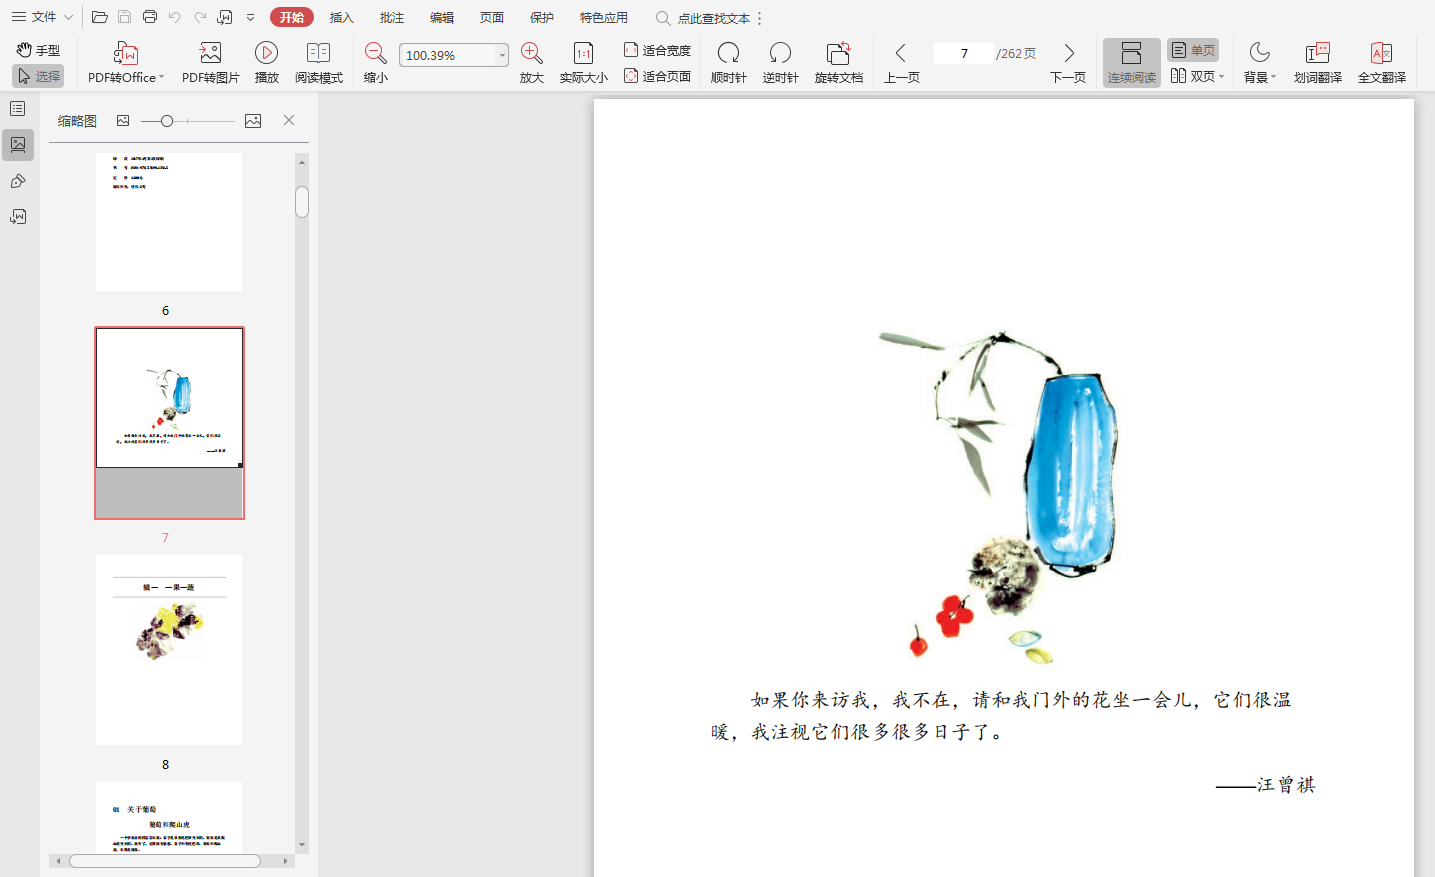Open the 插入 insert tab
Screen dimensions: 1435x877
coord(342,18)
